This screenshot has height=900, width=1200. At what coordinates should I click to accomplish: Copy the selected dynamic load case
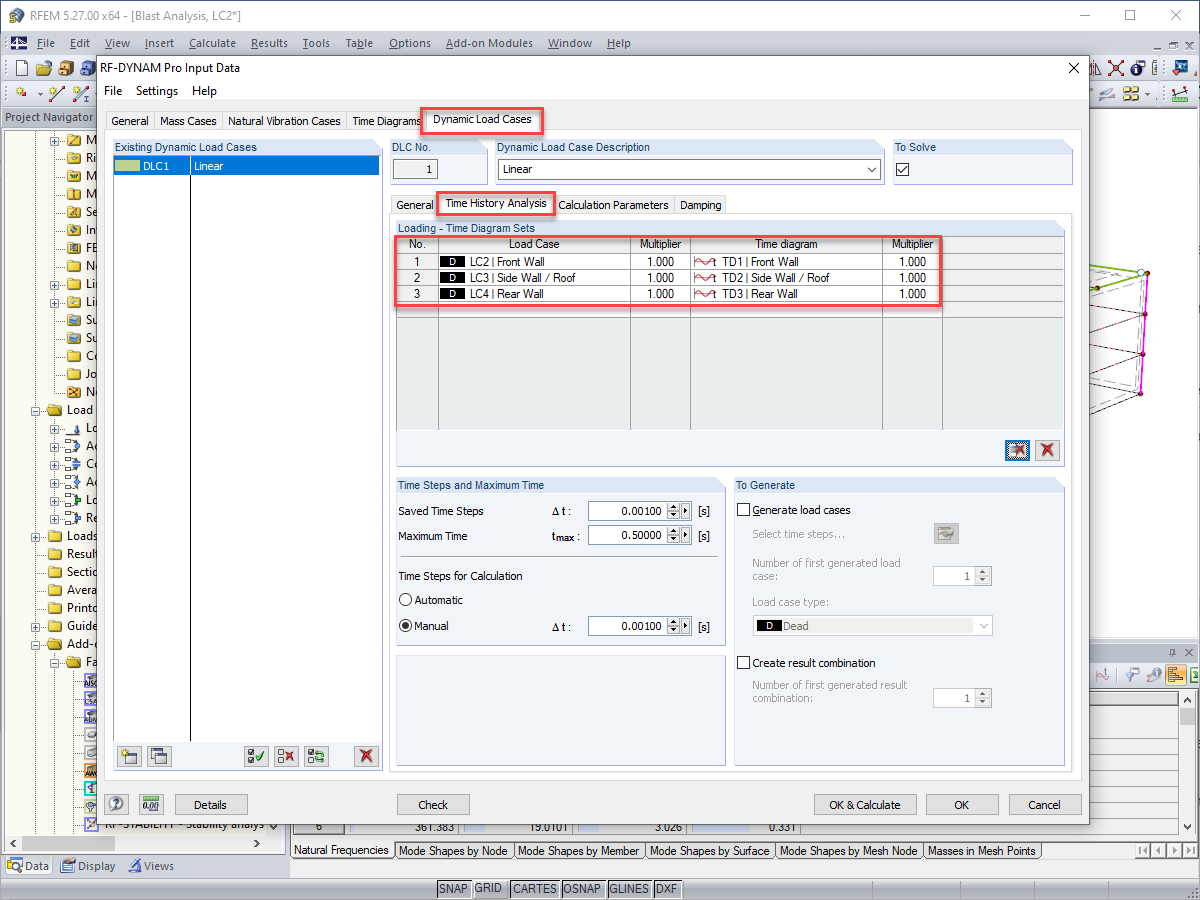click(x=159, y=756)
